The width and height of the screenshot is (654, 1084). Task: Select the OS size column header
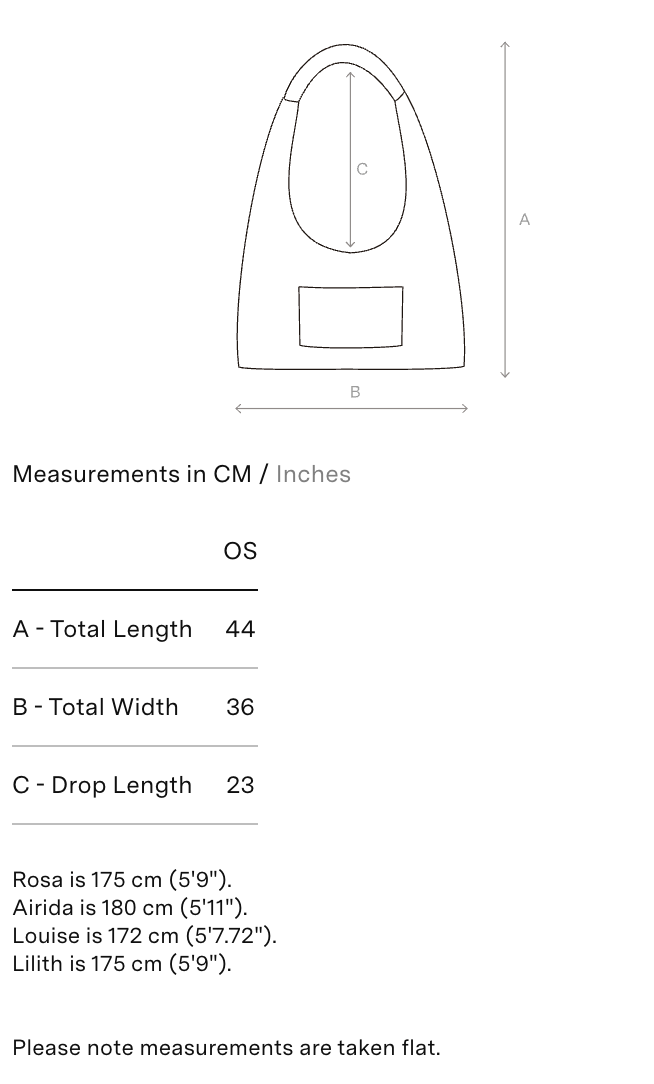tap(241, 551)
